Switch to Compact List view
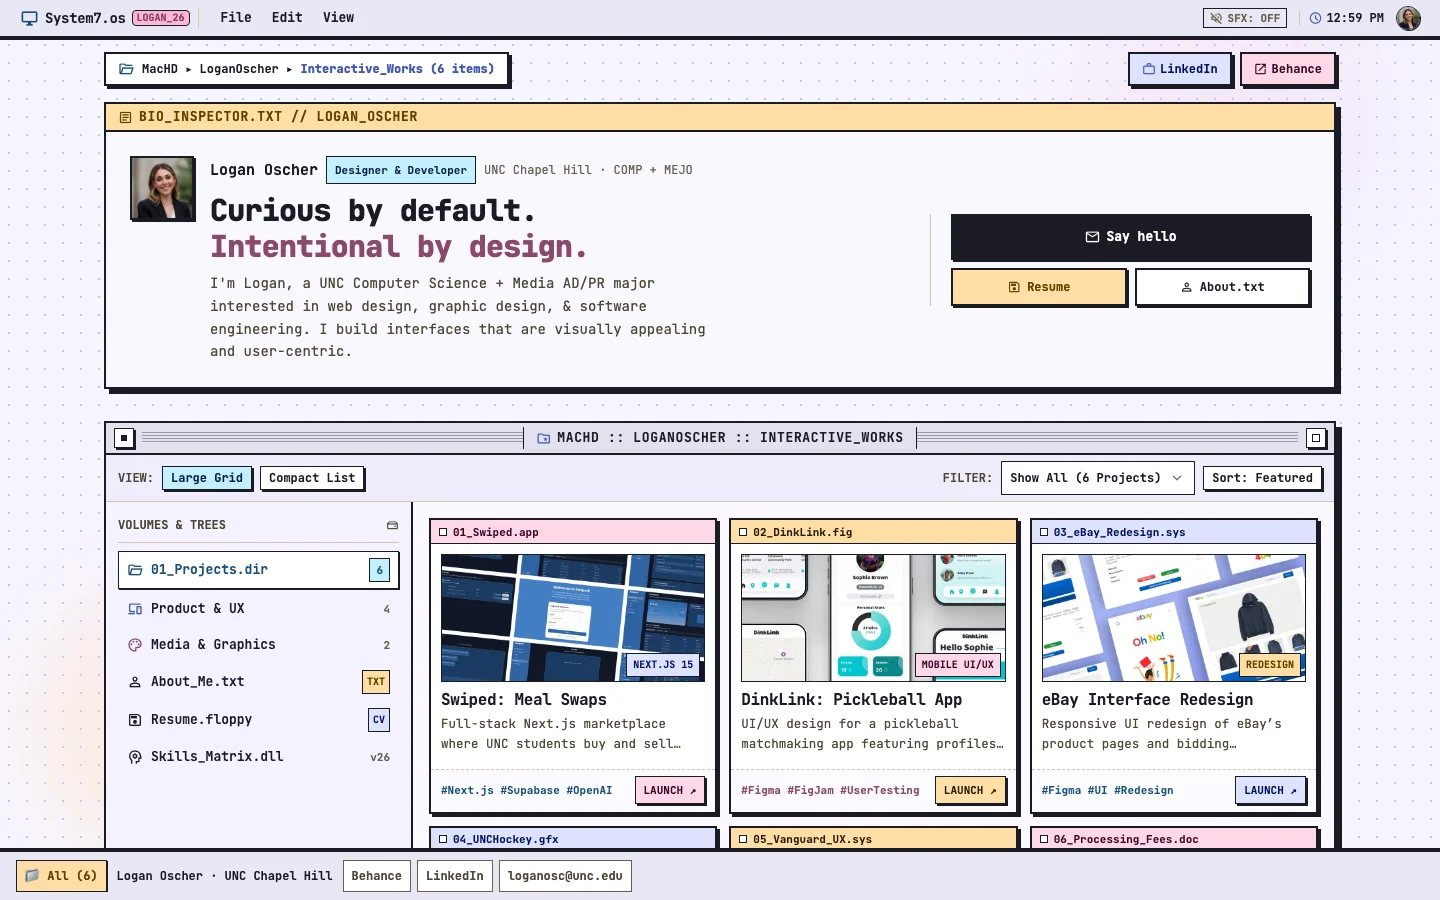 click(x=312, y=478)
